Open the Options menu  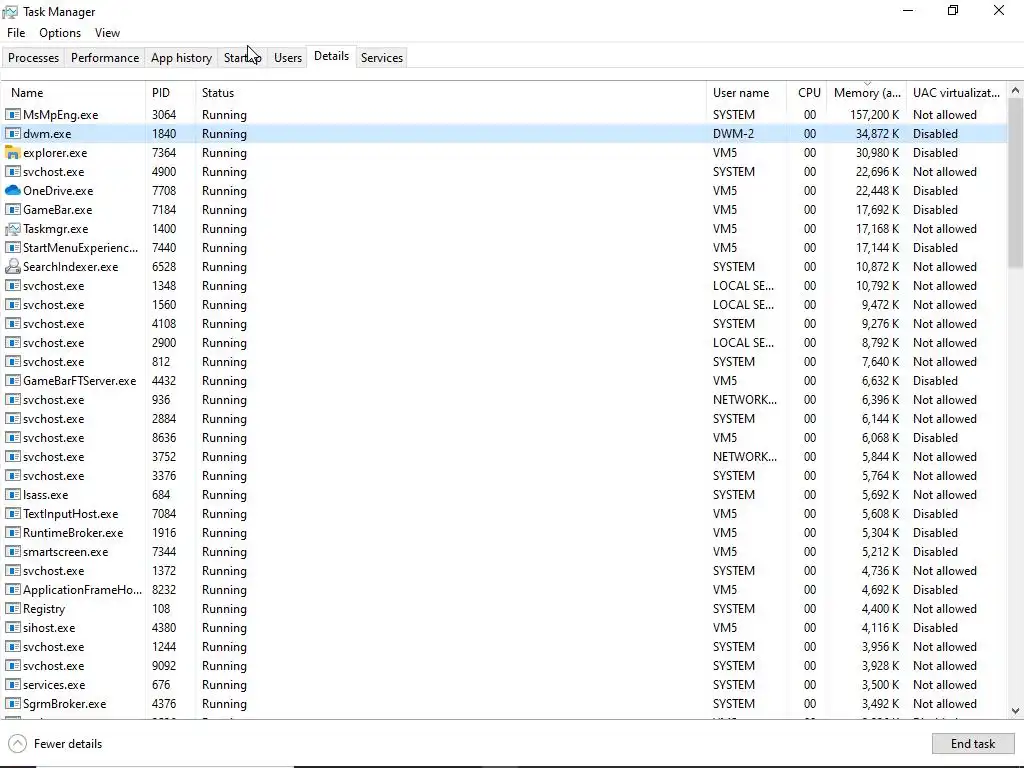click(x=60, y=33)
